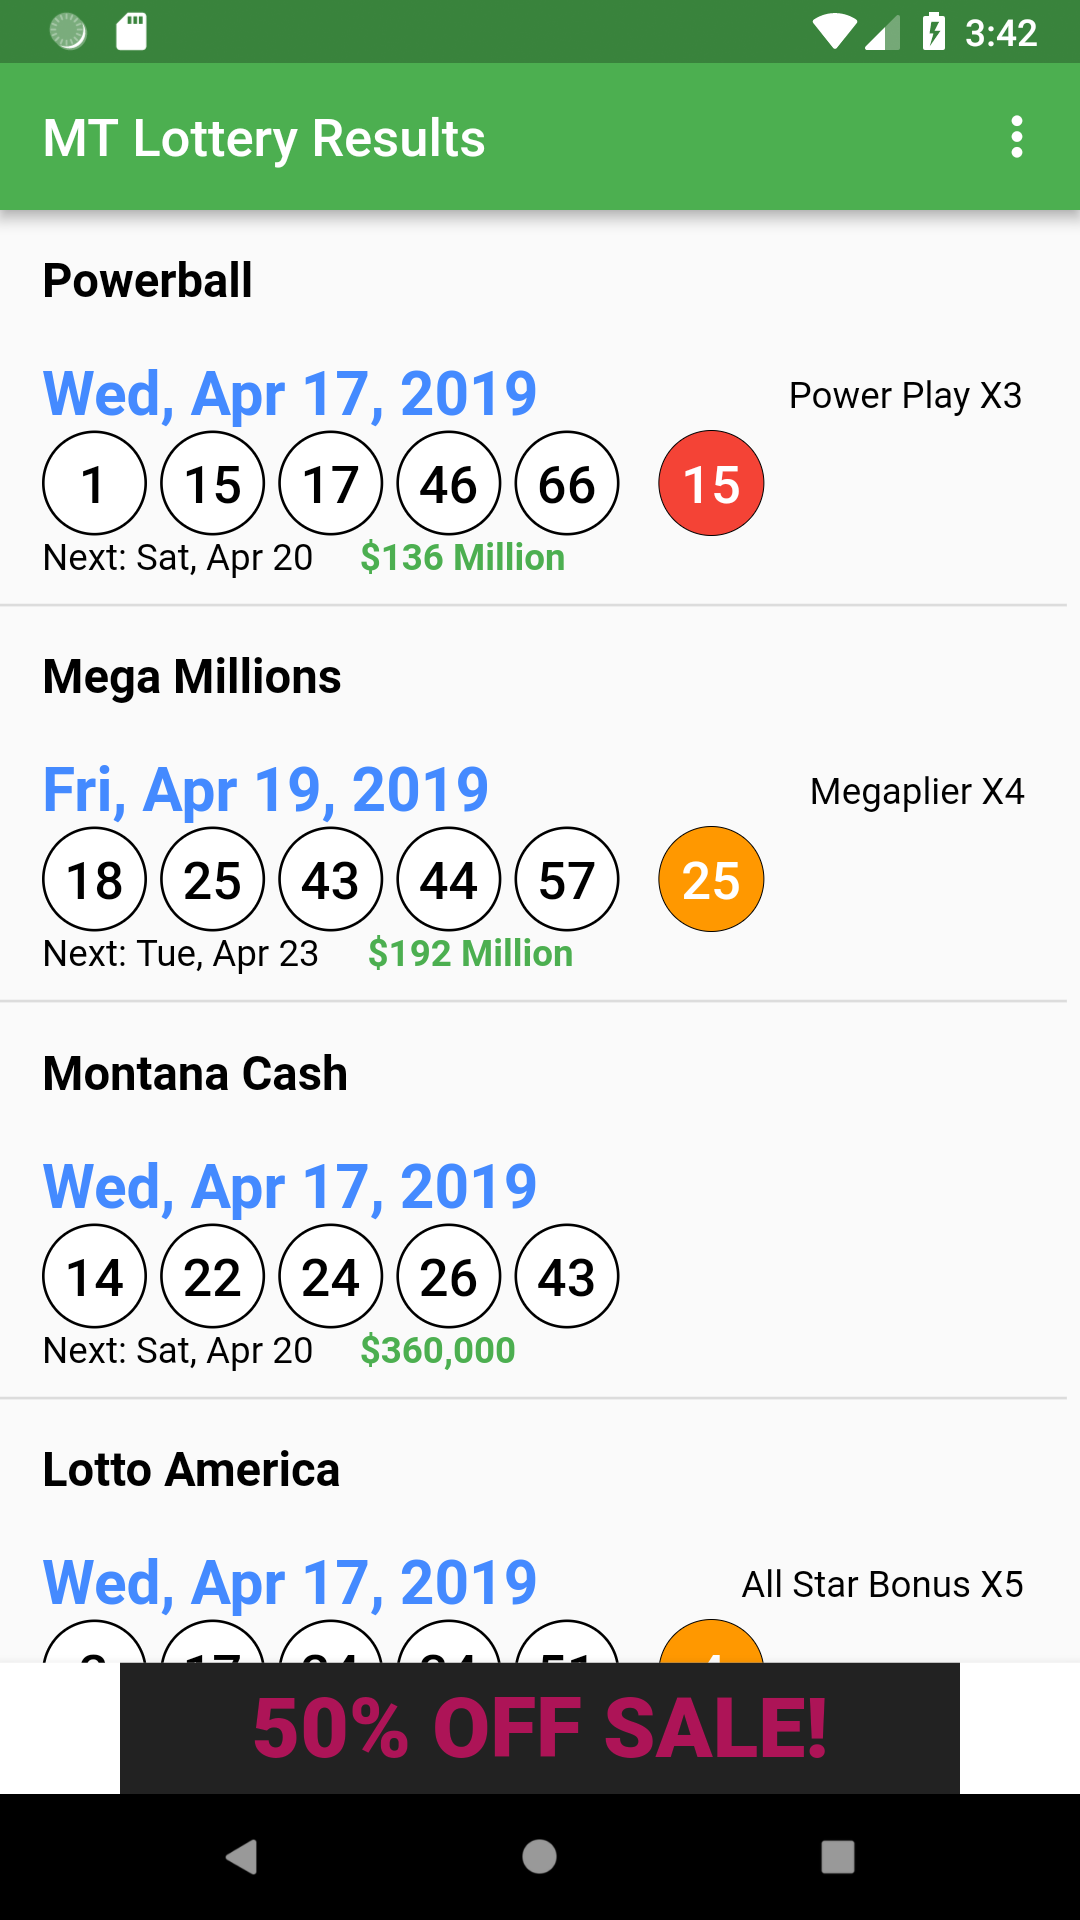The height and width of the screenshot is (1920, 1080).
Task: Tap Powerball white ball number 66
Action: 567,484
